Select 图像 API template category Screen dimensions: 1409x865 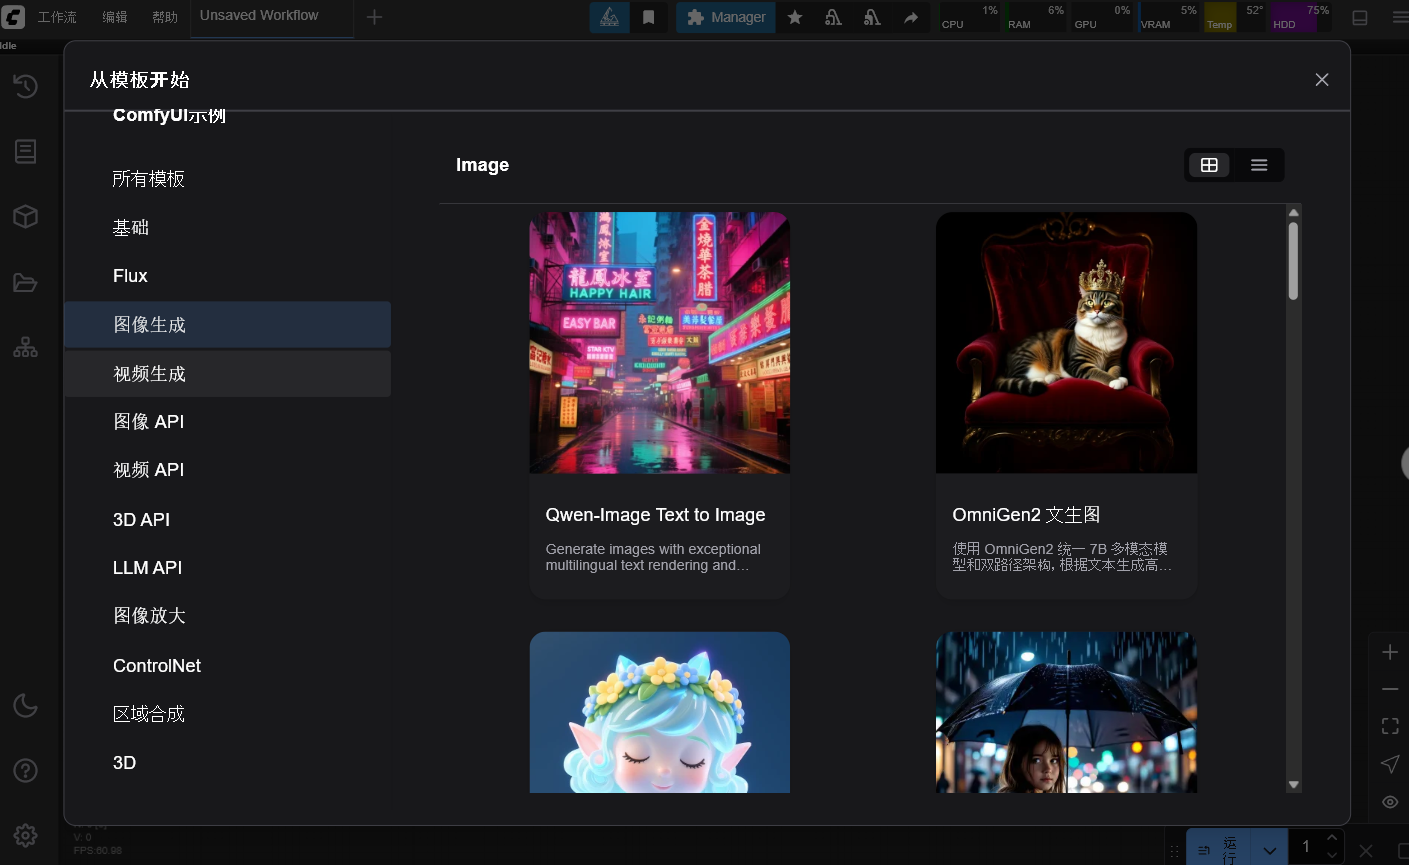228,422
